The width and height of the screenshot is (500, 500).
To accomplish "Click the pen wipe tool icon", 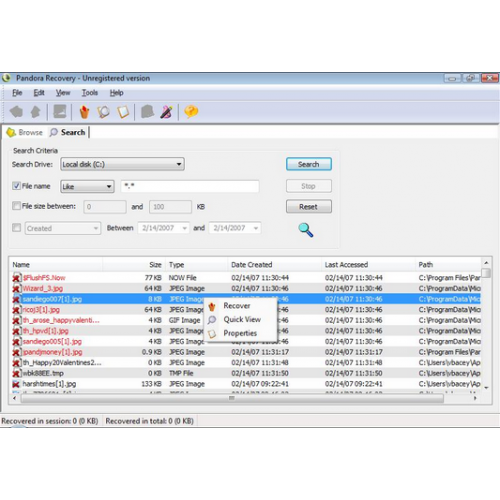I will [166, 112].
